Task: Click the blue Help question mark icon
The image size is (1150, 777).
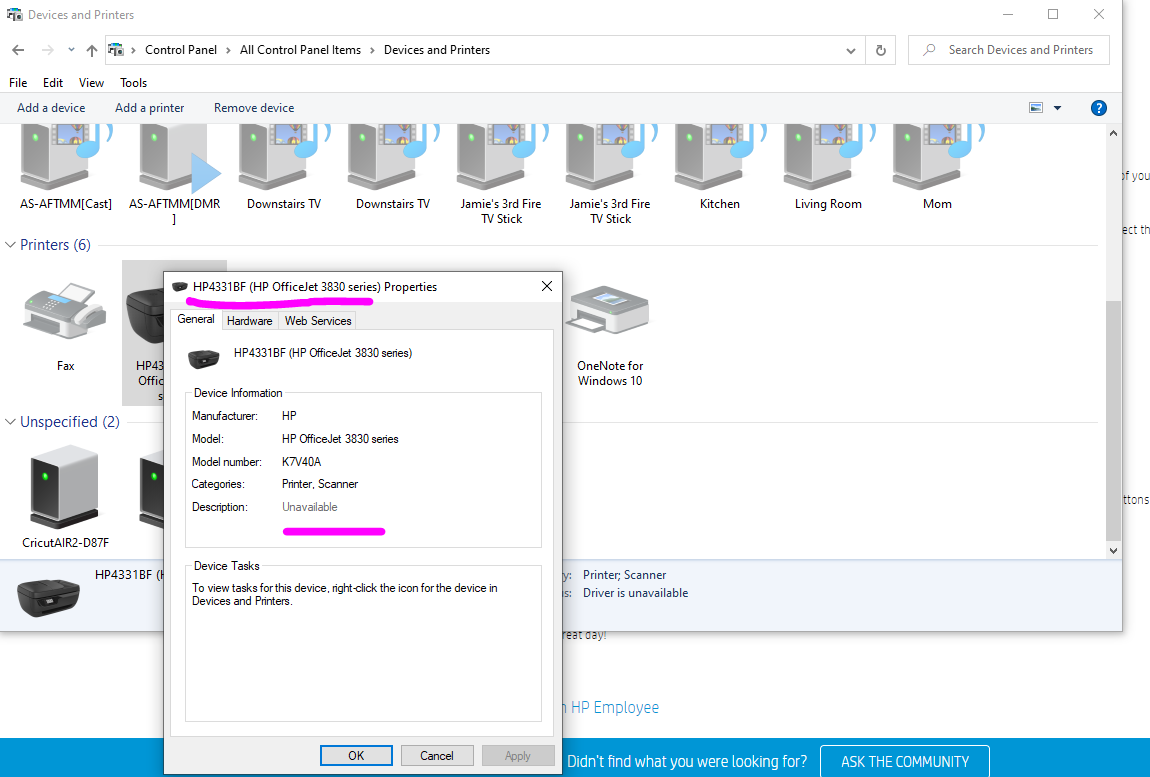Action: (x=1098, y=108)
